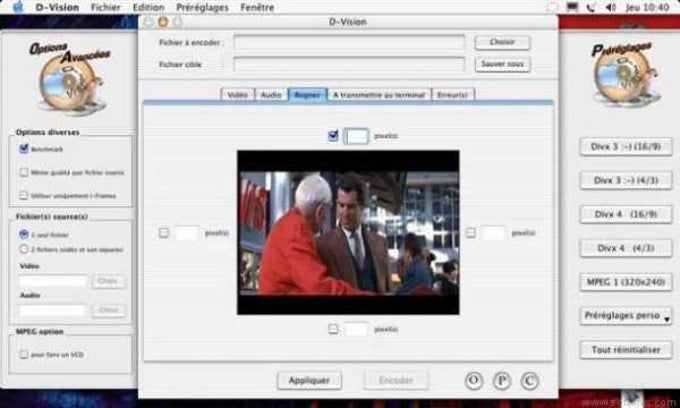The height and width of the screenshot is (408, 680).
Task: Click the Fichier à encoder field
Action: [x=349, y=42]
